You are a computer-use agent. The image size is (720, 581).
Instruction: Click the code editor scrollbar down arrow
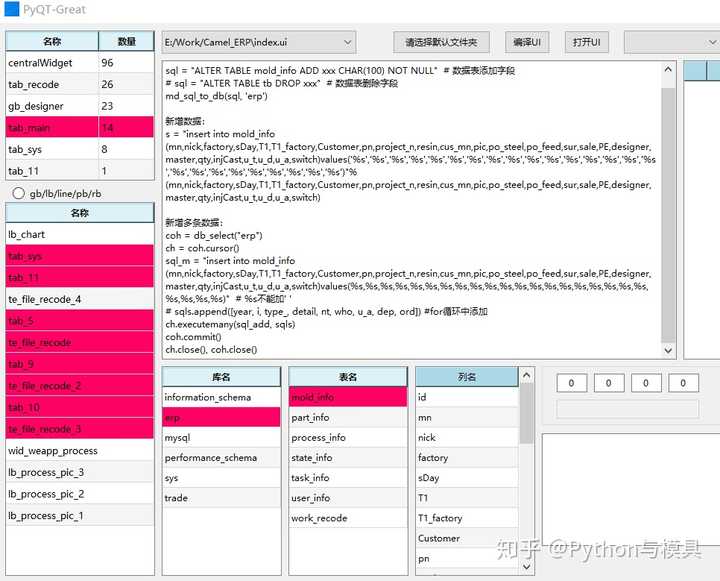tap(668, 350)
